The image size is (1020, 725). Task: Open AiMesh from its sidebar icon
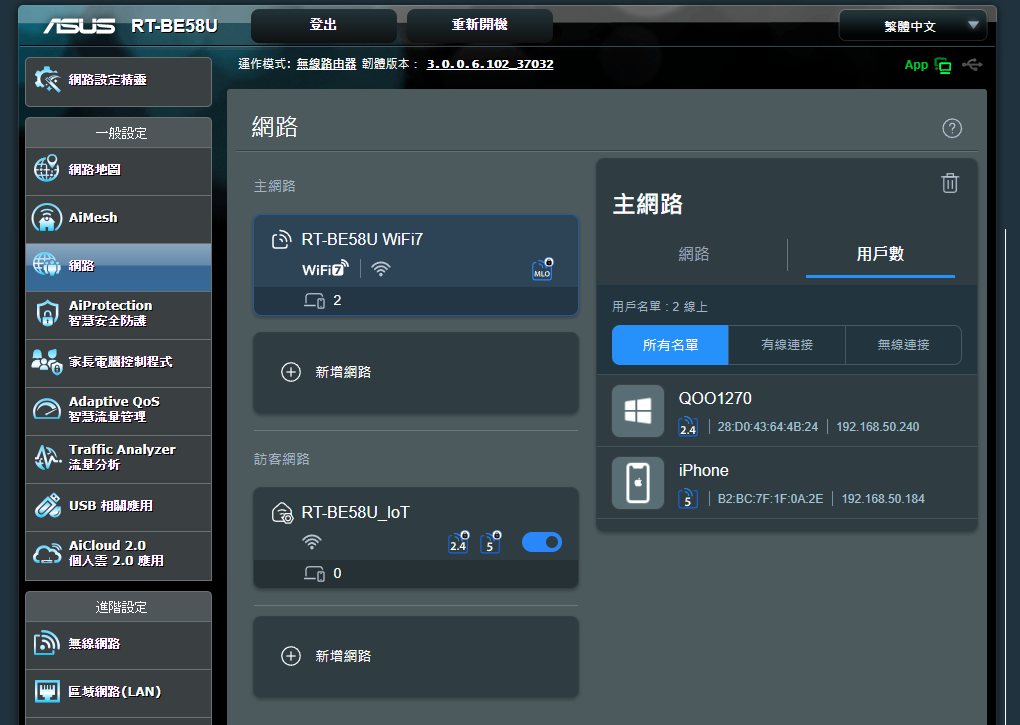(47, 217)
